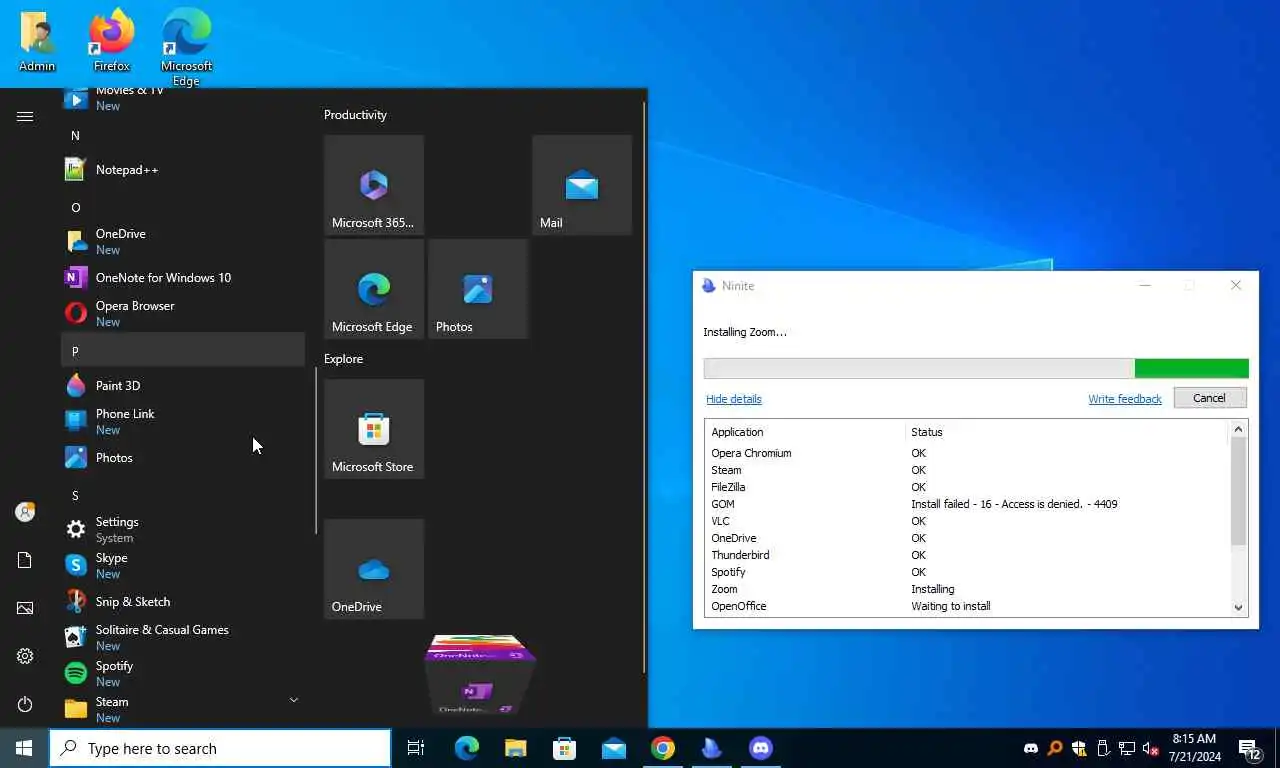Viewport: 1280px width, 768px height.
Task: Open Task View on the taskbar
Action: point(416,748)
